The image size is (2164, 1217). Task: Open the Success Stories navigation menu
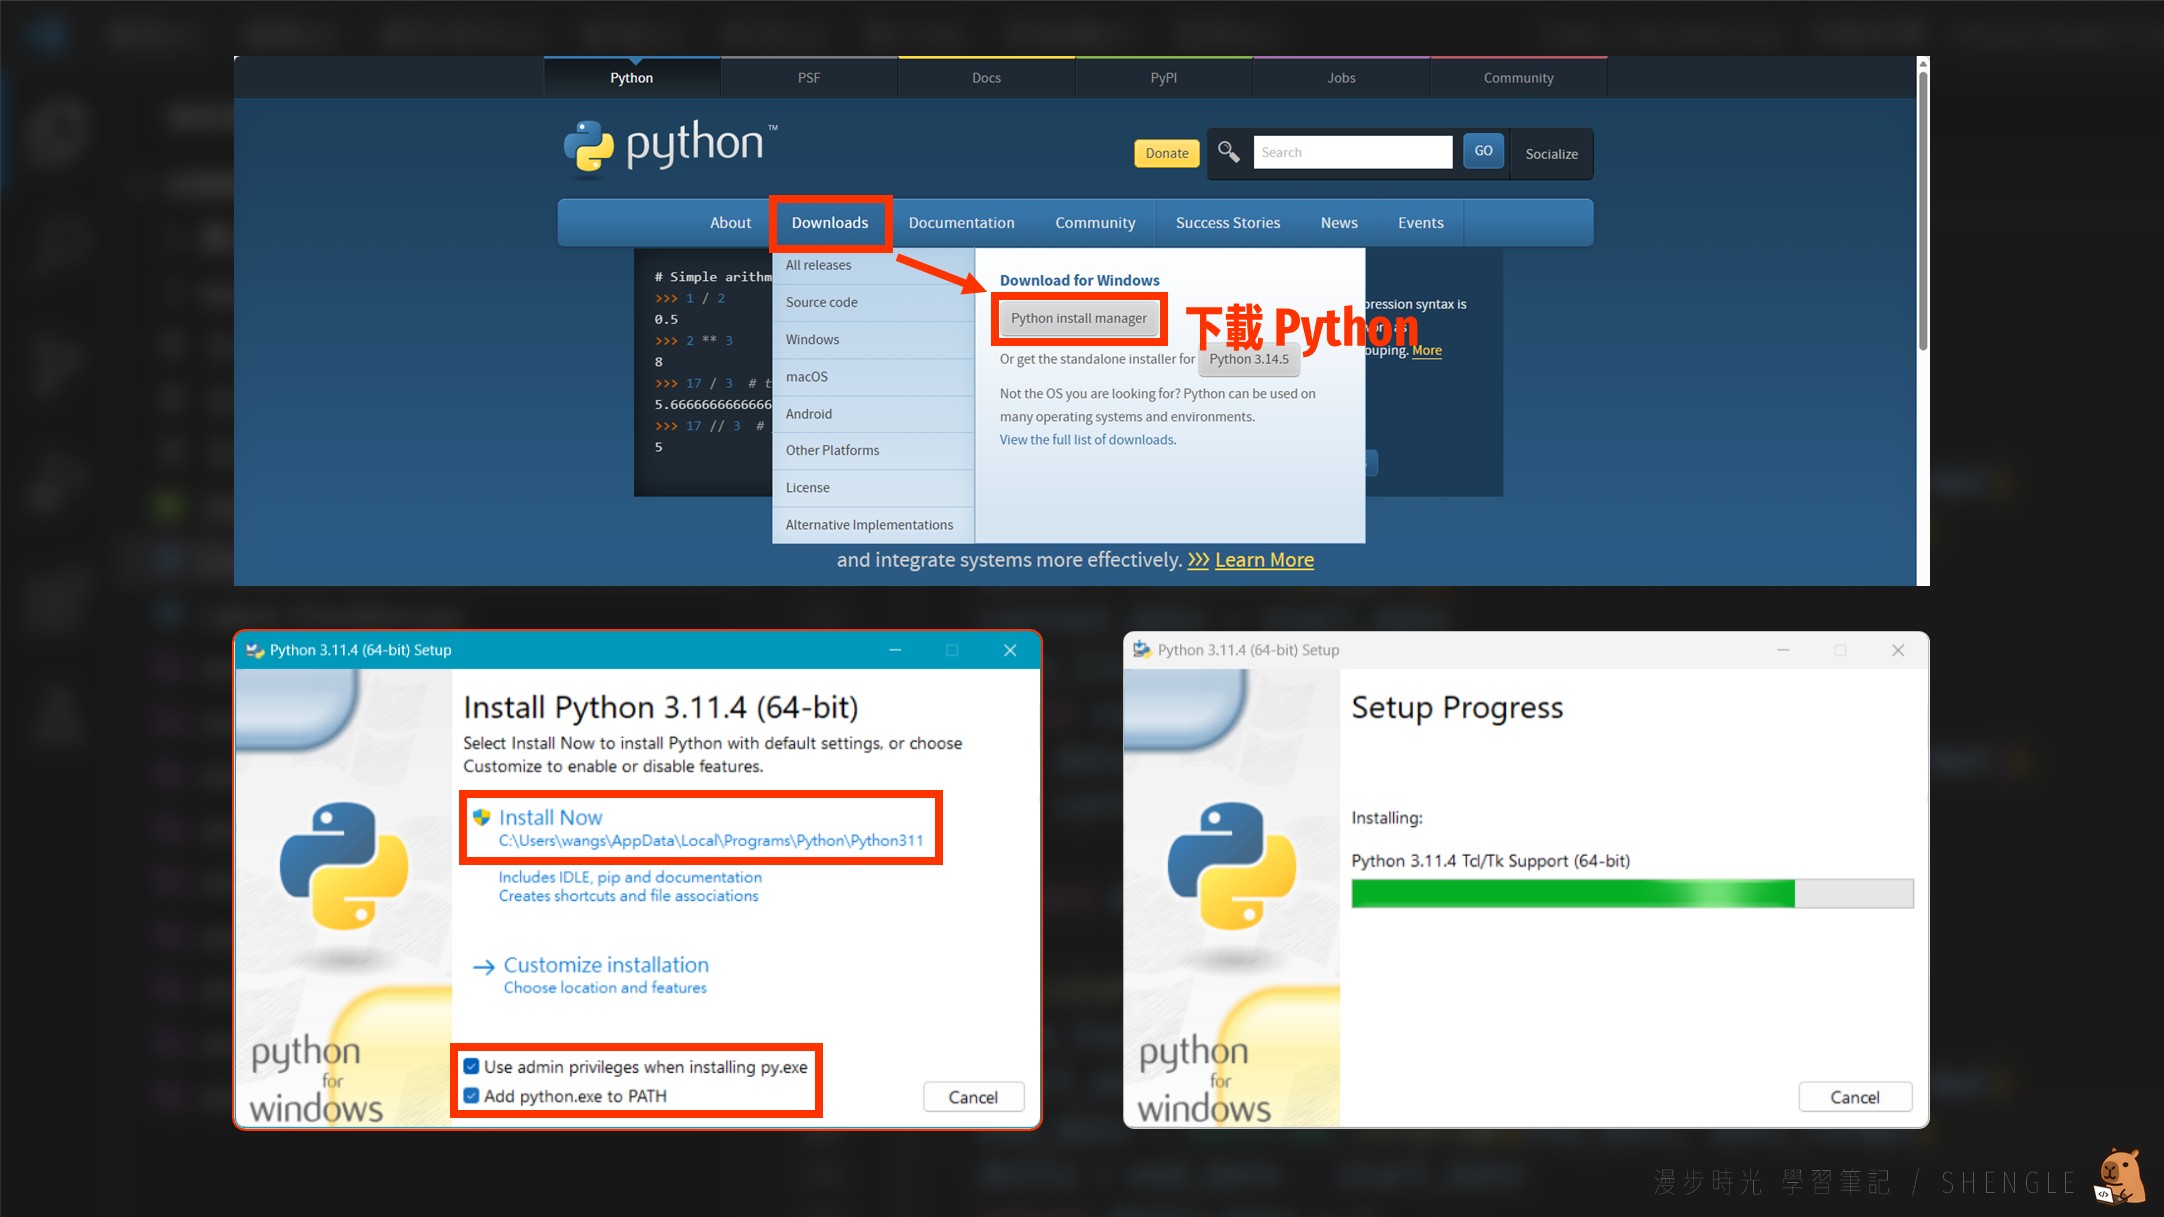click(x=1228, y=223)
